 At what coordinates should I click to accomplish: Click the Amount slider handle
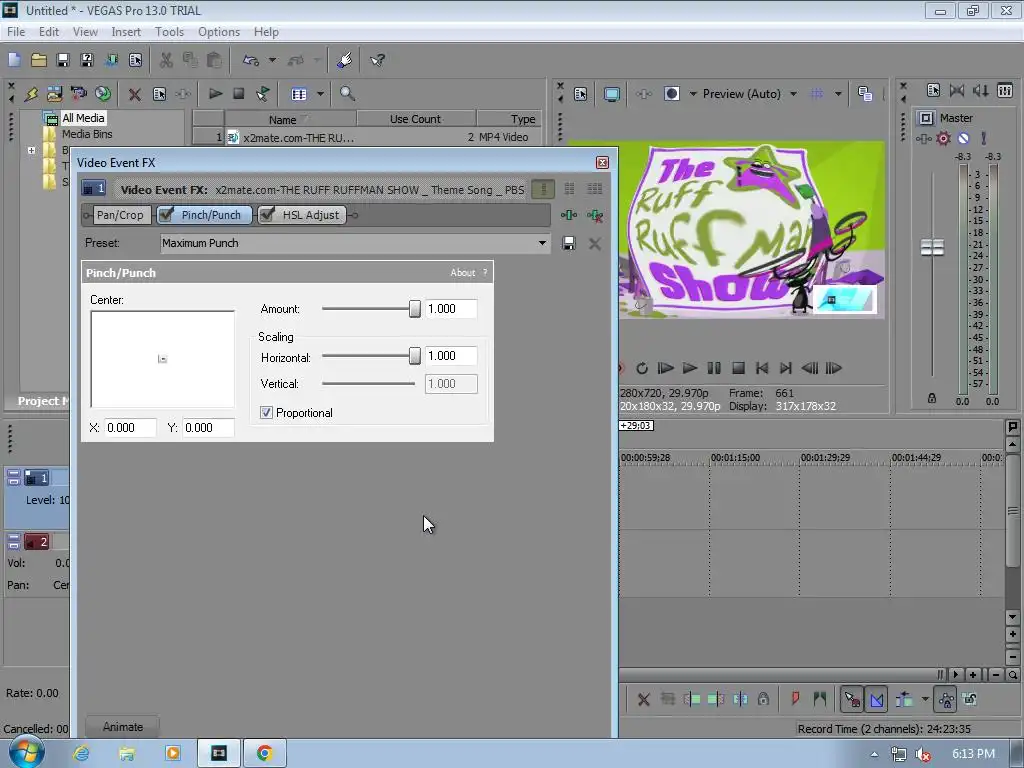click(x=415, y=309)
